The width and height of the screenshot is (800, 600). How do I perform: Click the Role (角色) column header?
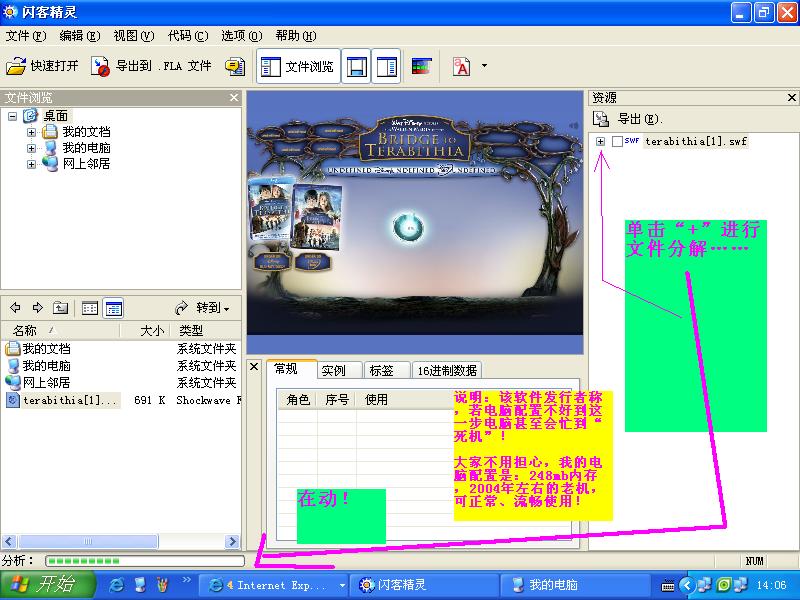point(298,399)
